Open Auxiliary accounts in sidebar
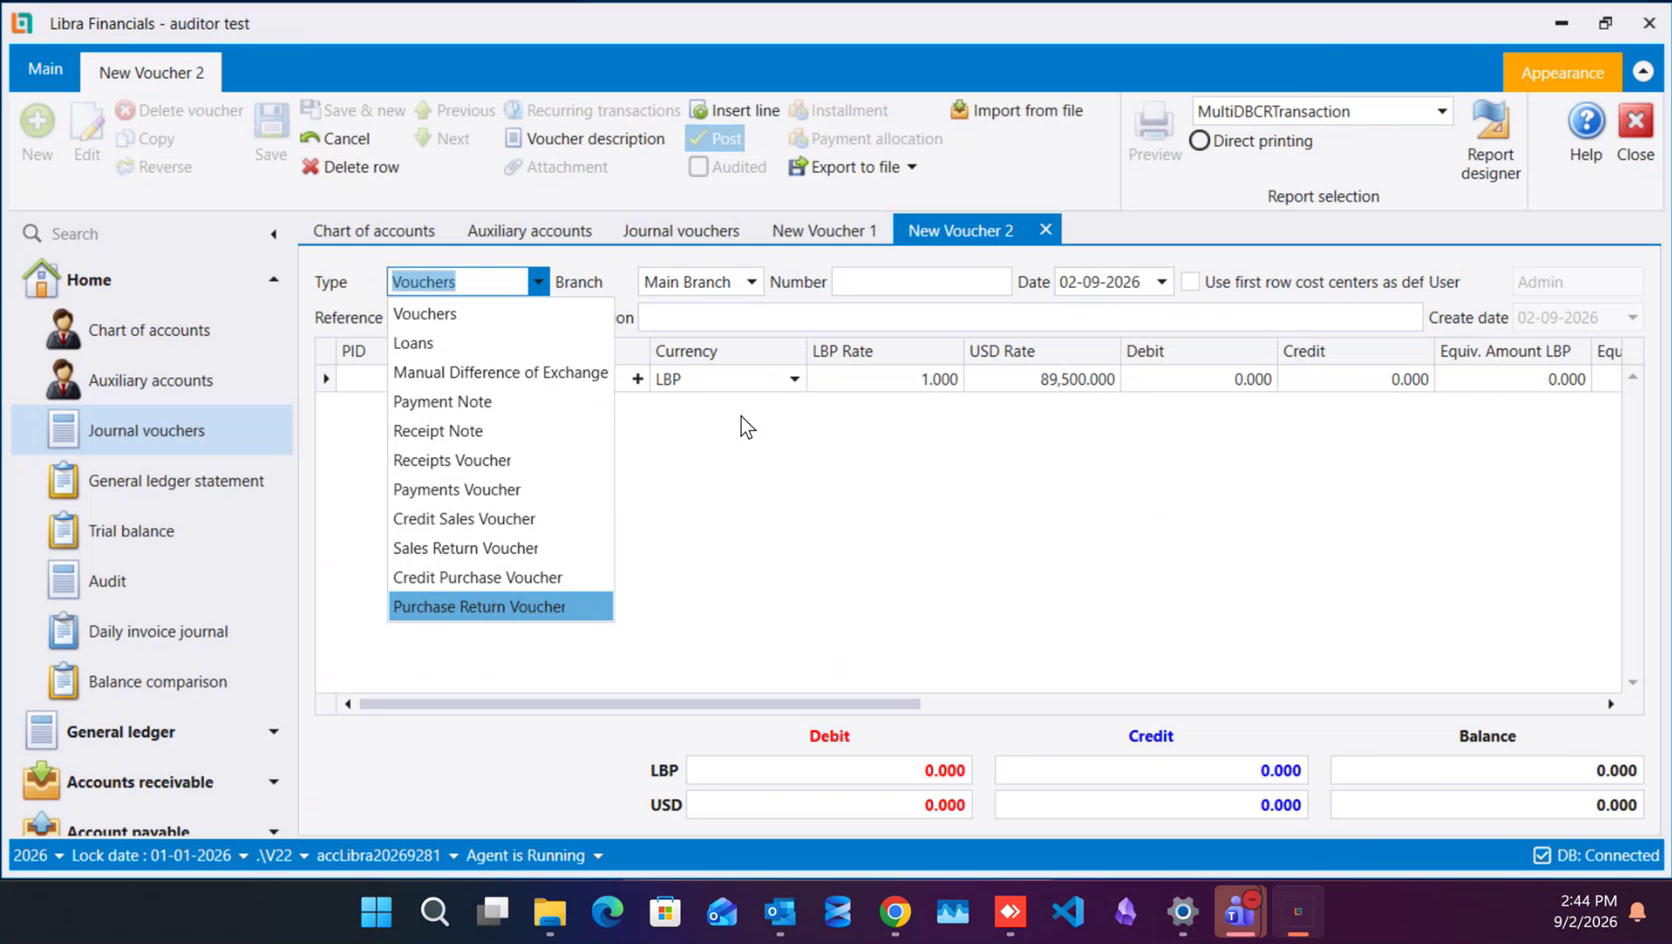This screenshot has height=944, width=1672. click(152, 380)
